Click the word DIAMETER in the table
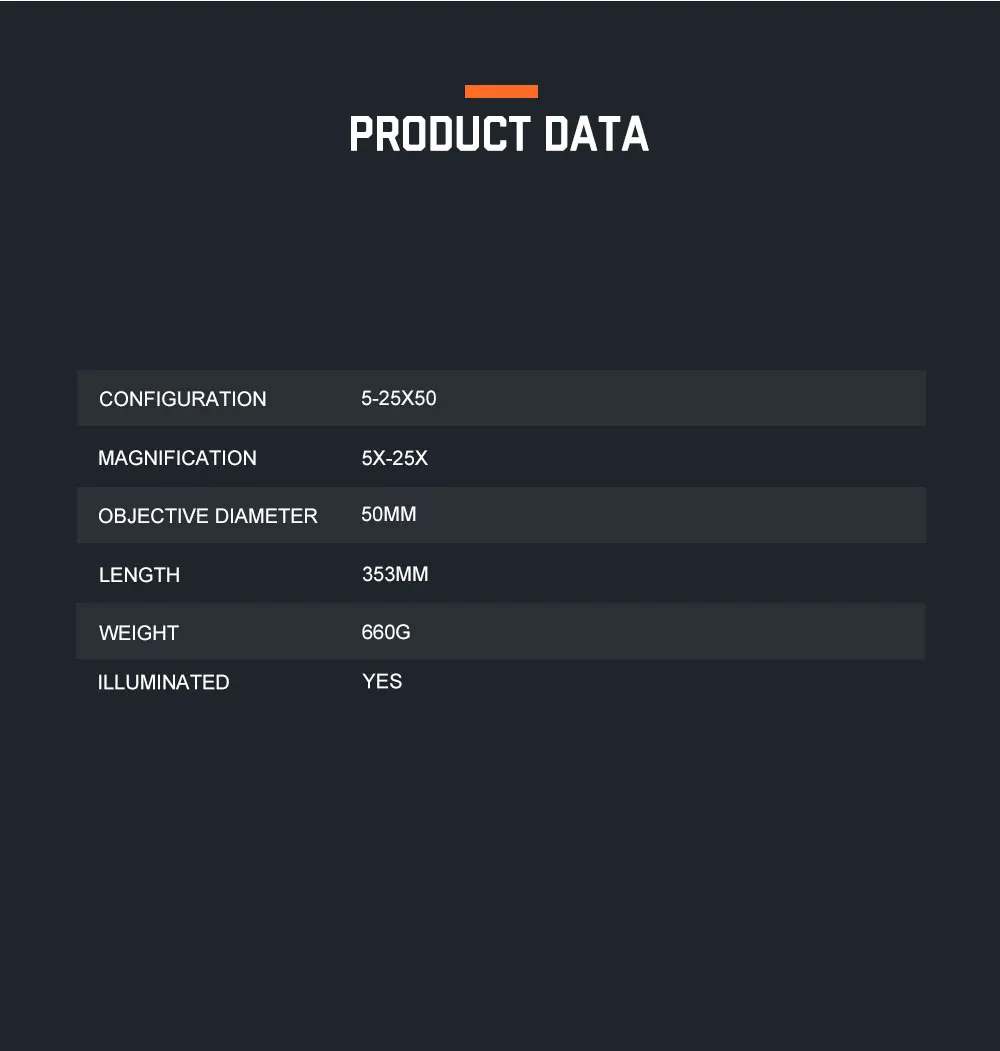 coord(266,516)
